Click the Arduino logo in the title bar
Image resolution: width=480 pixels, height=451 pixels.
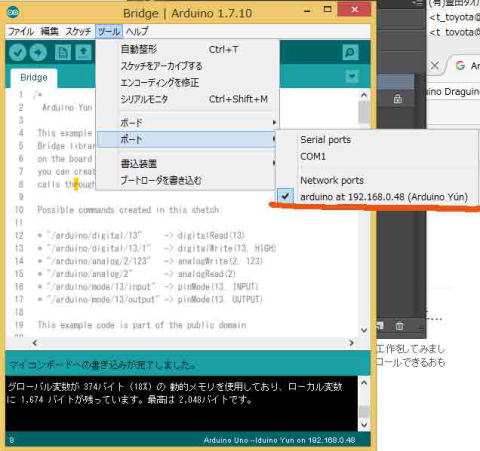coord(13,12)
